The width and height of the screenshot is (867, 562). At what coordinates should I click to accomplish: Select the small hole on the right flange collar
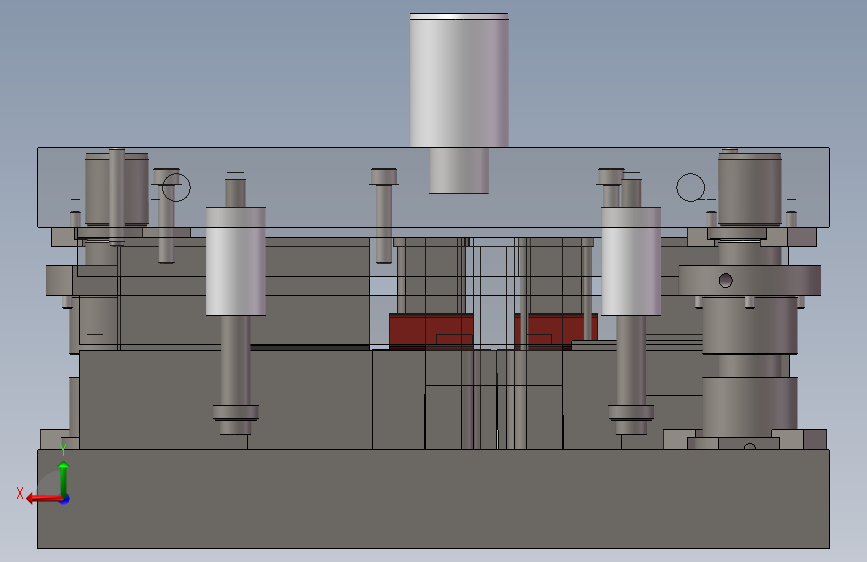[725, 280]
